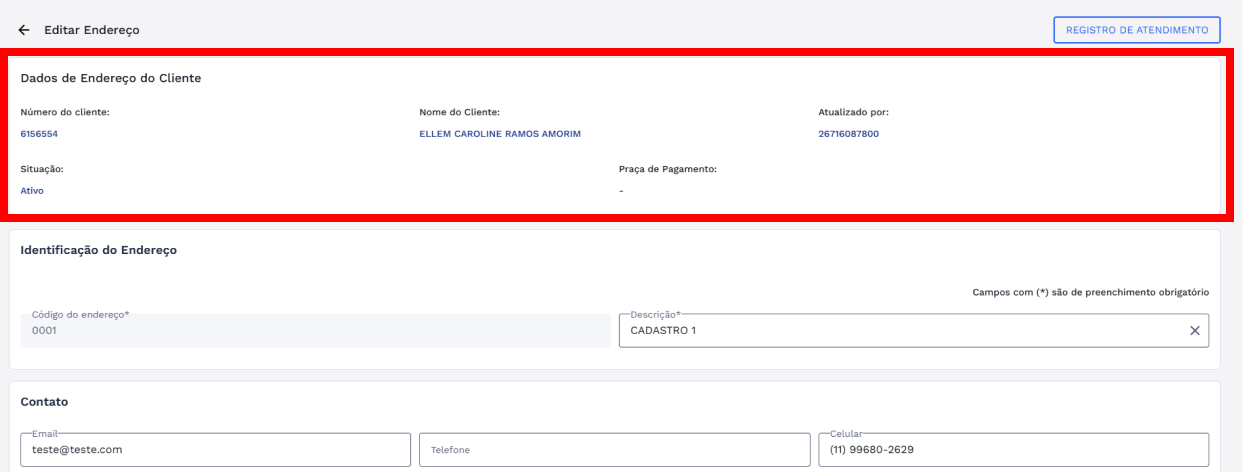Click the Contato section heading
Image resolution: width=1243 pixels, height=472 pixels.
pyautogui.click(x=44, y=401)
